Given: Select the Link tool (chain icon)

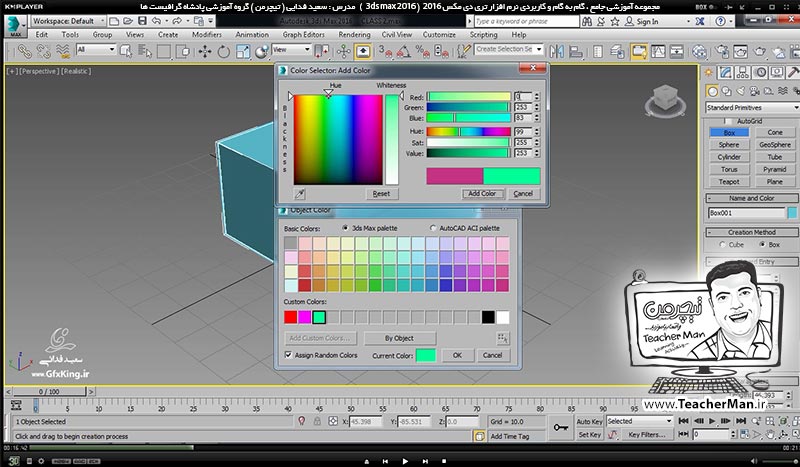Looking at the screenshot, I should (24, 51).
